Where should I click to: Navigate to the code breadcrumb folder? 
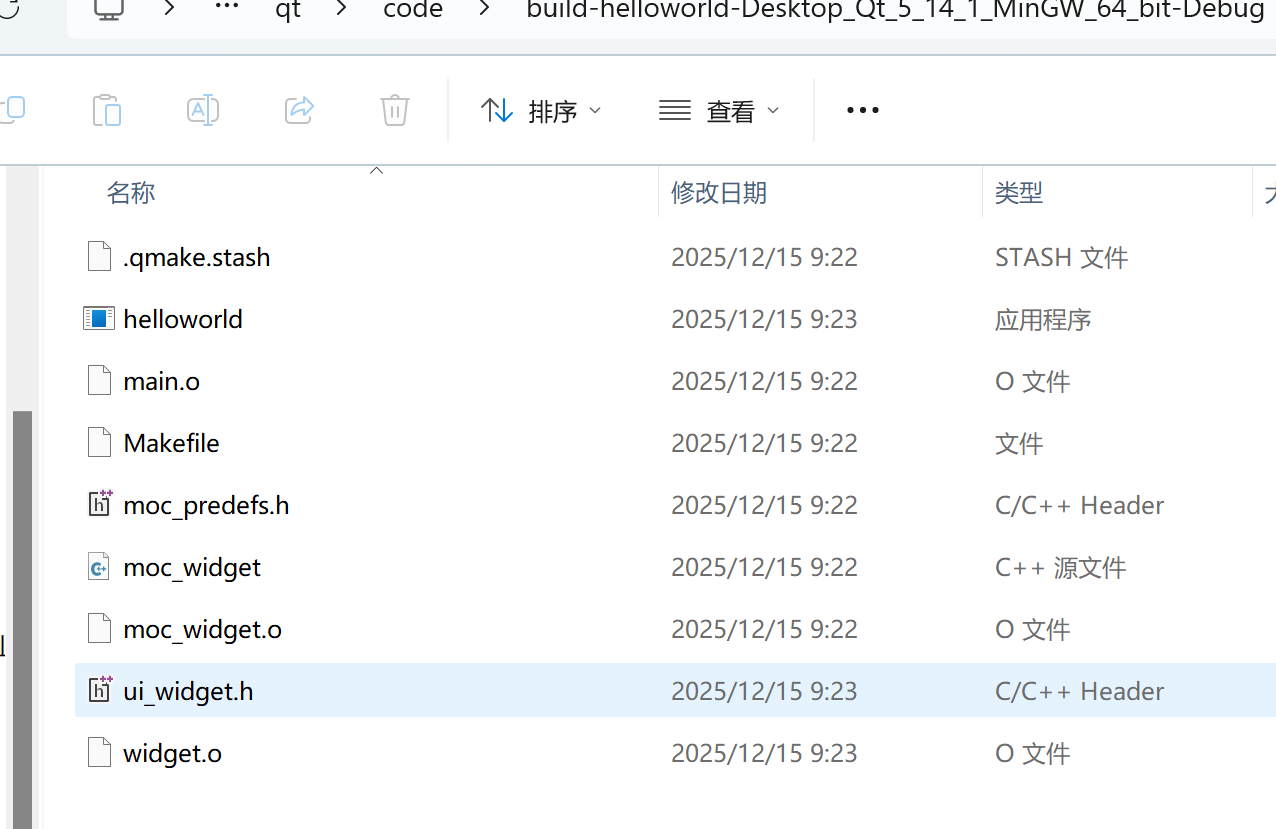(412, 11)
